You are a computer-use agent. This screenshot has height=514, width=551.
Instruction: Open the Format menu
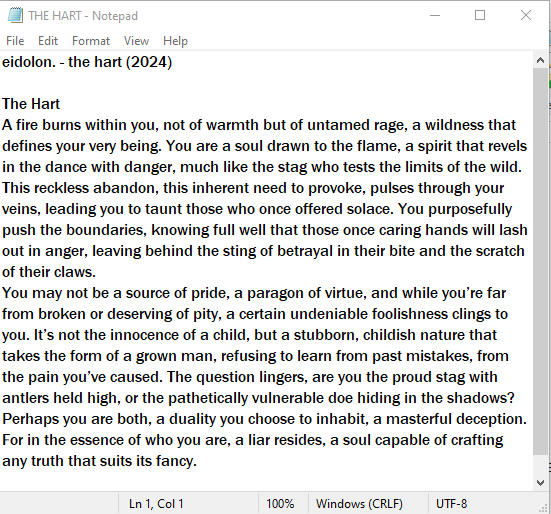point(91,41)
